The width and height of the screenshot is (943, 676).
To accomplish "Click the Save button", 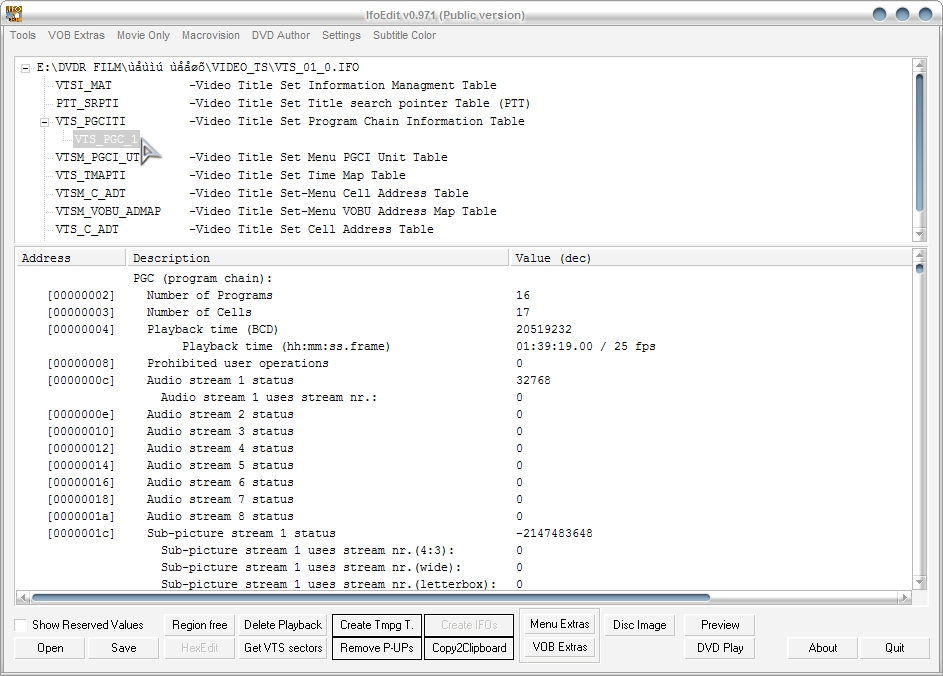I will tap(124, 648).
